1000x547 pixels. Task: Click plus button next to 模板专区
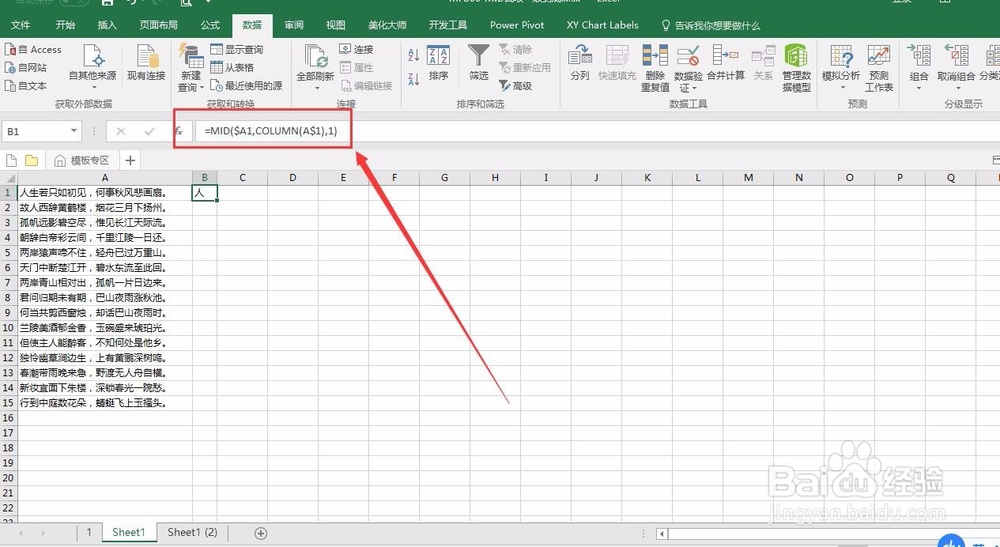point(130,160)
